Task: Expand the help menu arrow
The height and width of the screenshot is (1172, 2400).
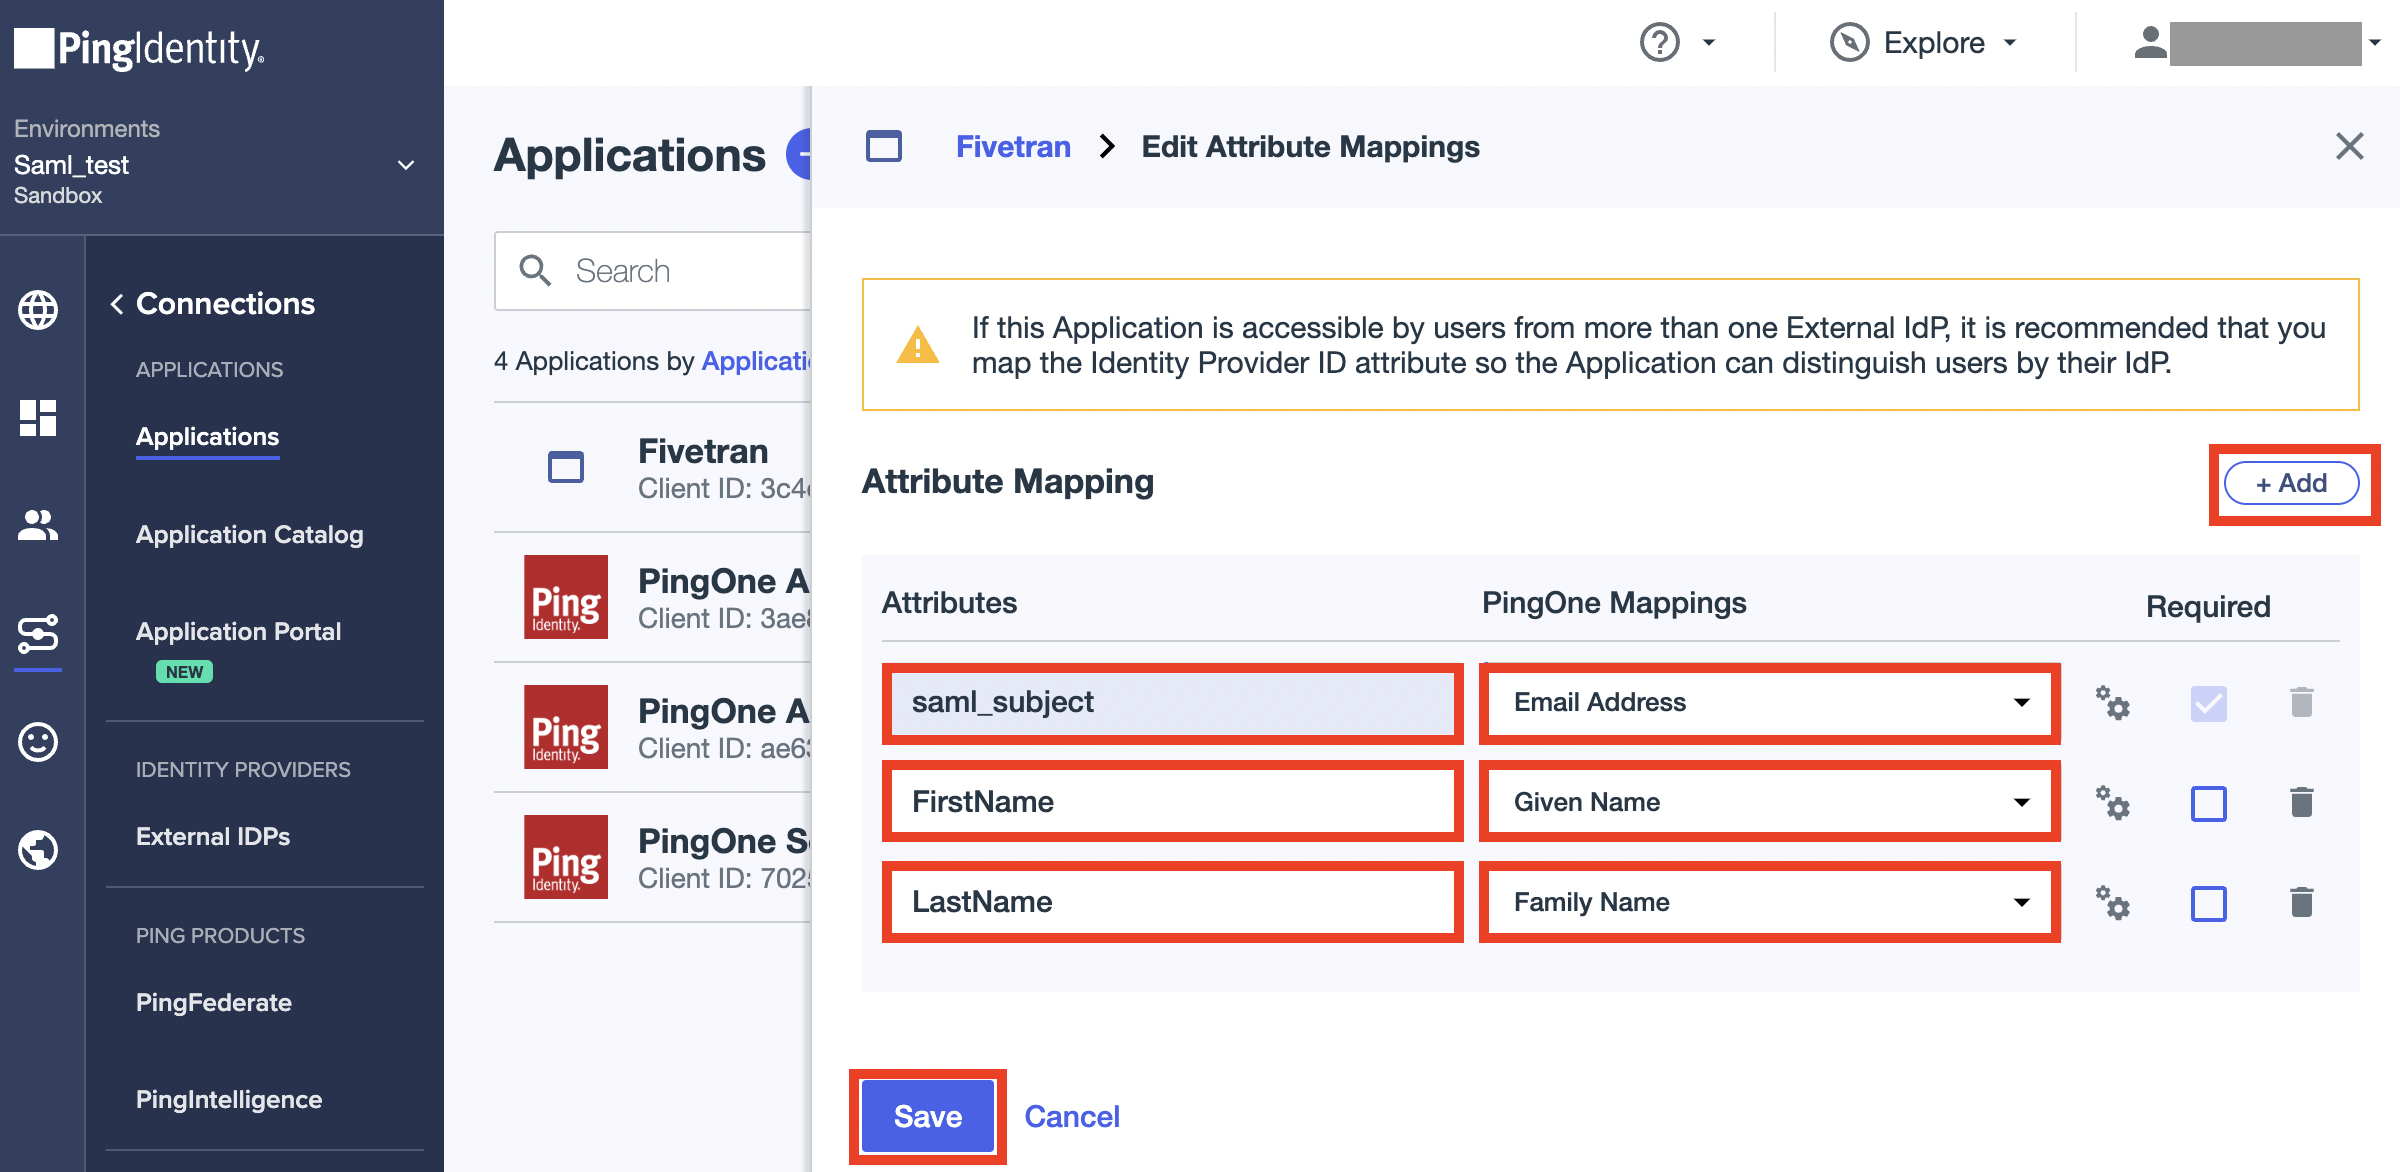Action: click(1709, 43)
